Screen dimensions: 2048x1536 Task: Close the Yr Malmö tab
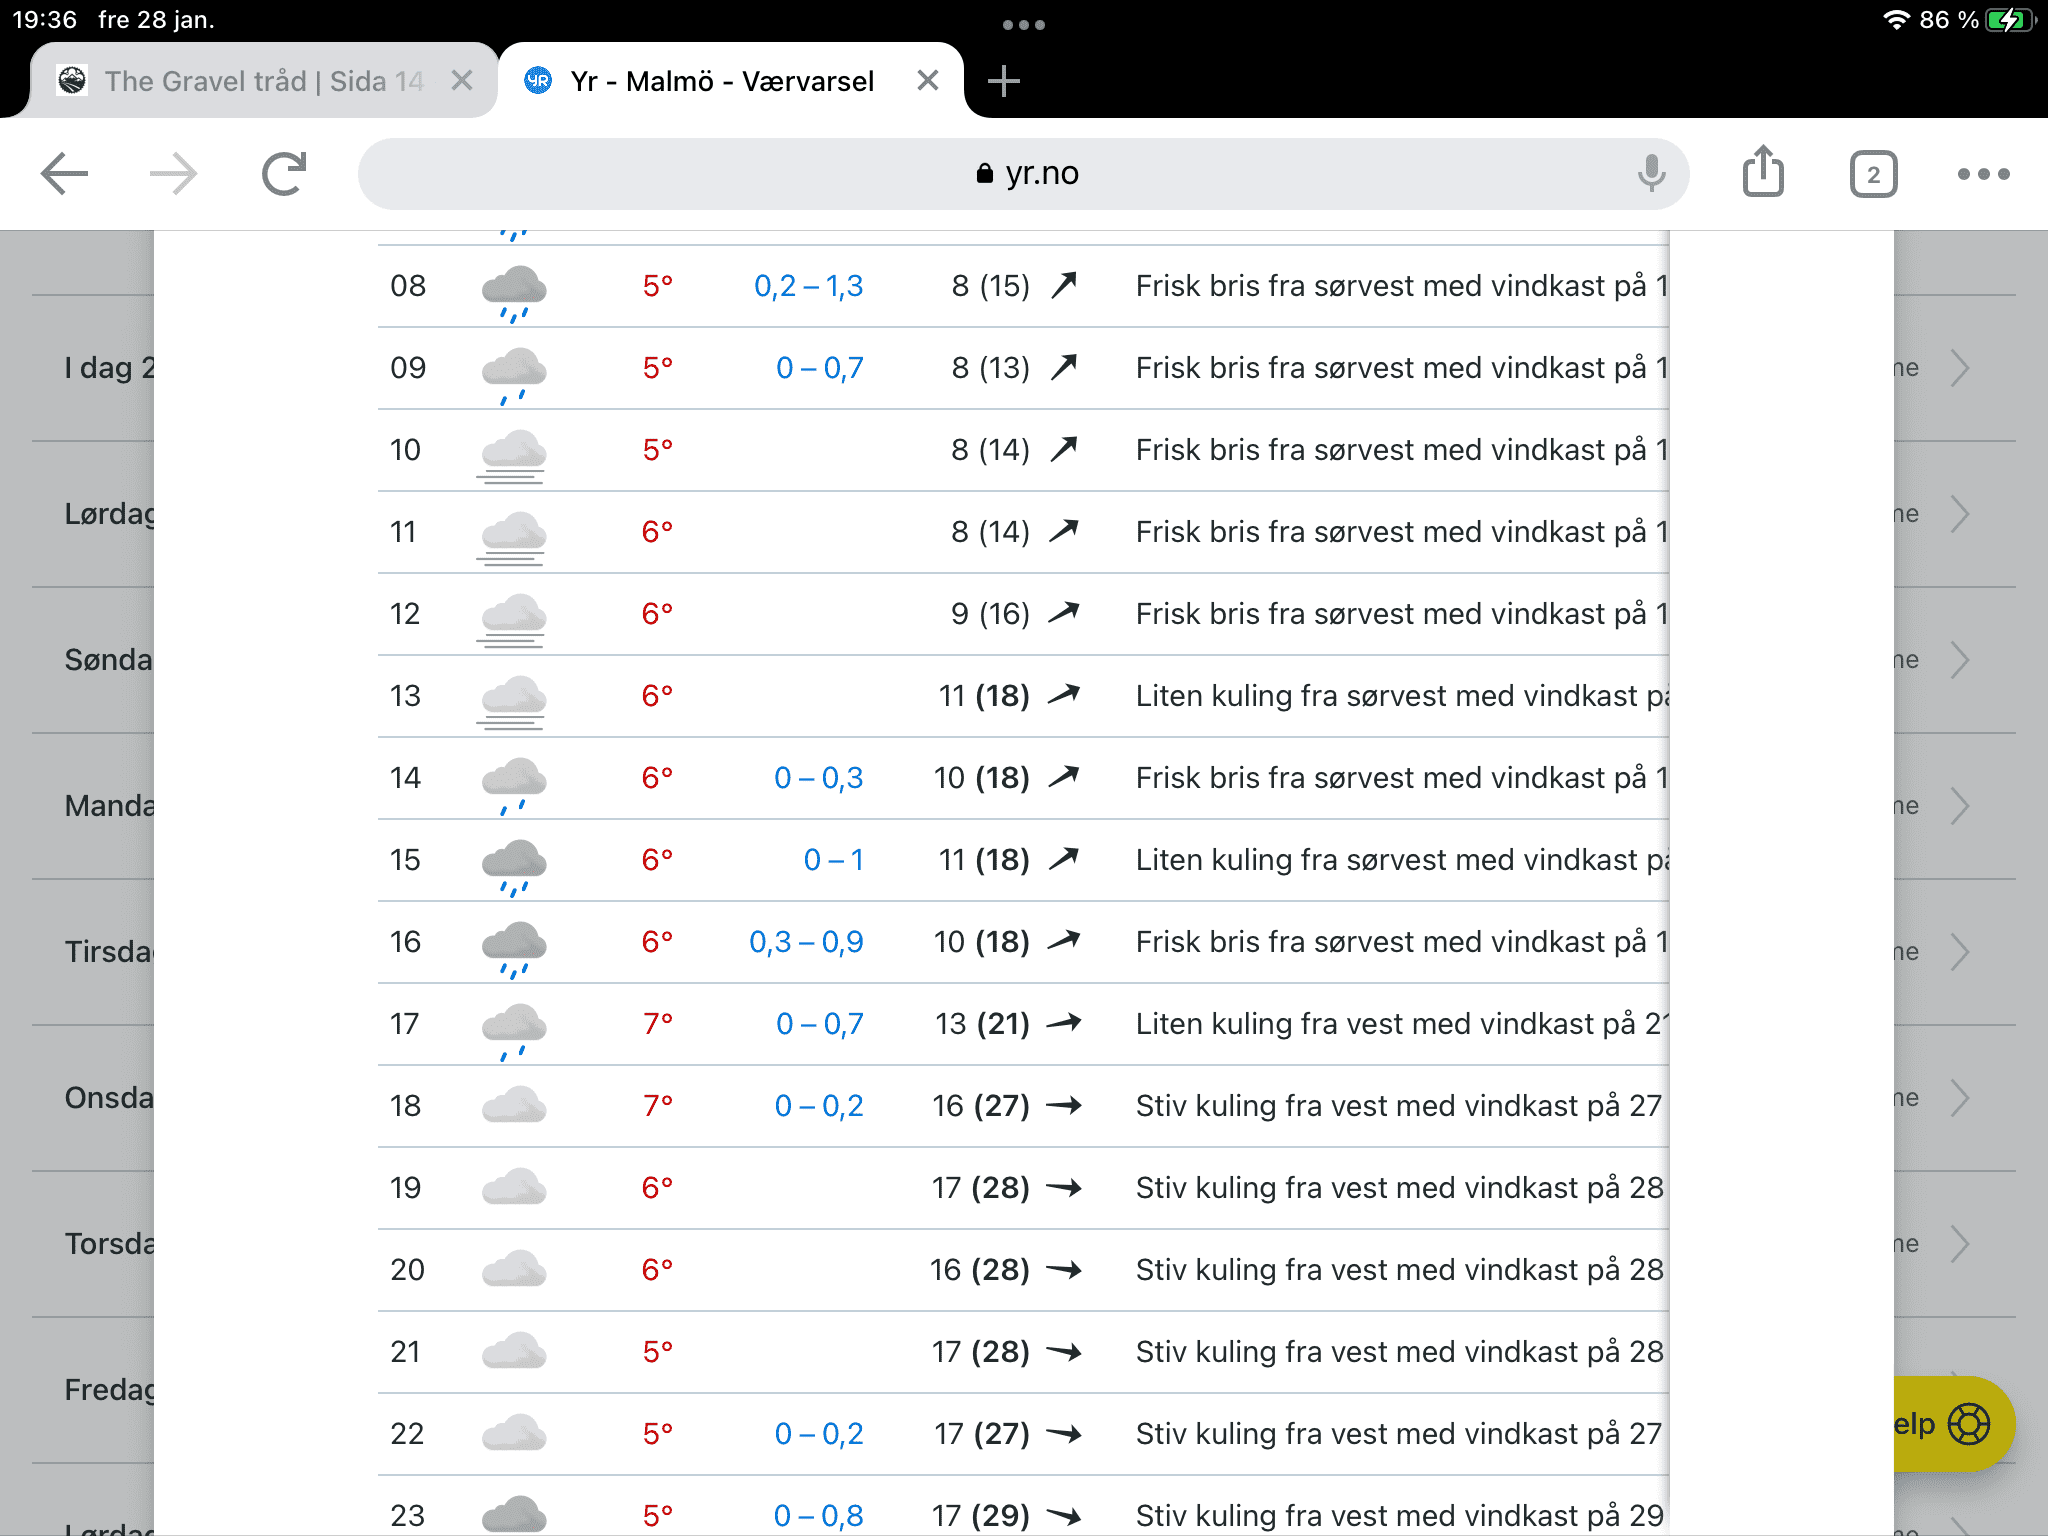927,81
